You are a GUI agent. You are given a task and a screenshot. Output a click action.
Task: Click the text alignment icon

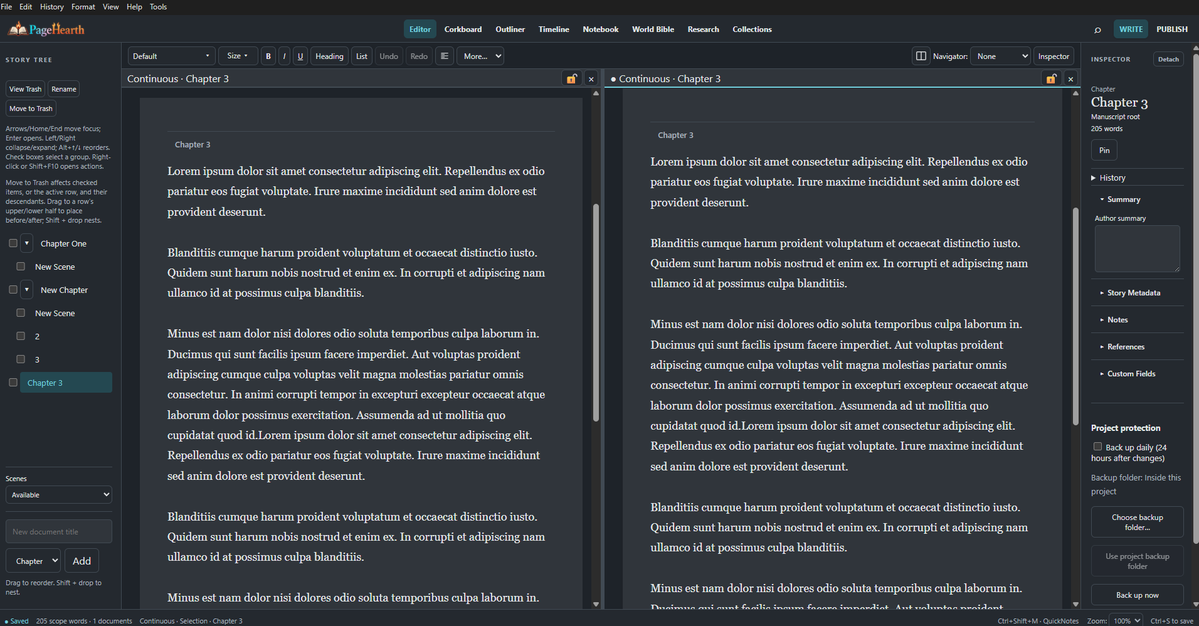click(x=444, y=56)
